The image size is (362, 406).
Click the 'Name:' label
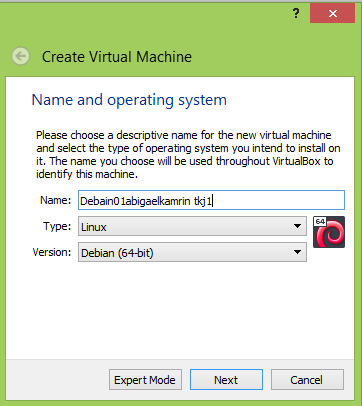pyautogui.click(x=56, y=200)
